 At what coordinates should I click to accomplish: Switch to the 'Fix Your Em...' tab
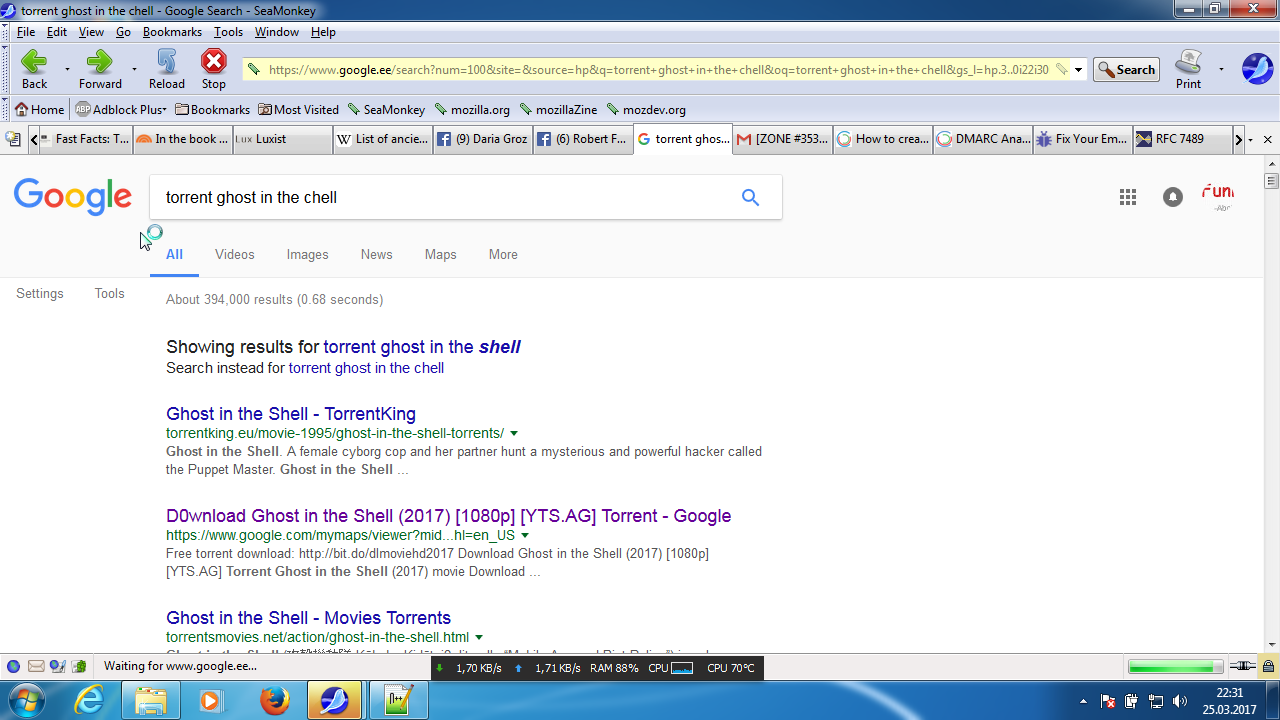[1082, 139]
